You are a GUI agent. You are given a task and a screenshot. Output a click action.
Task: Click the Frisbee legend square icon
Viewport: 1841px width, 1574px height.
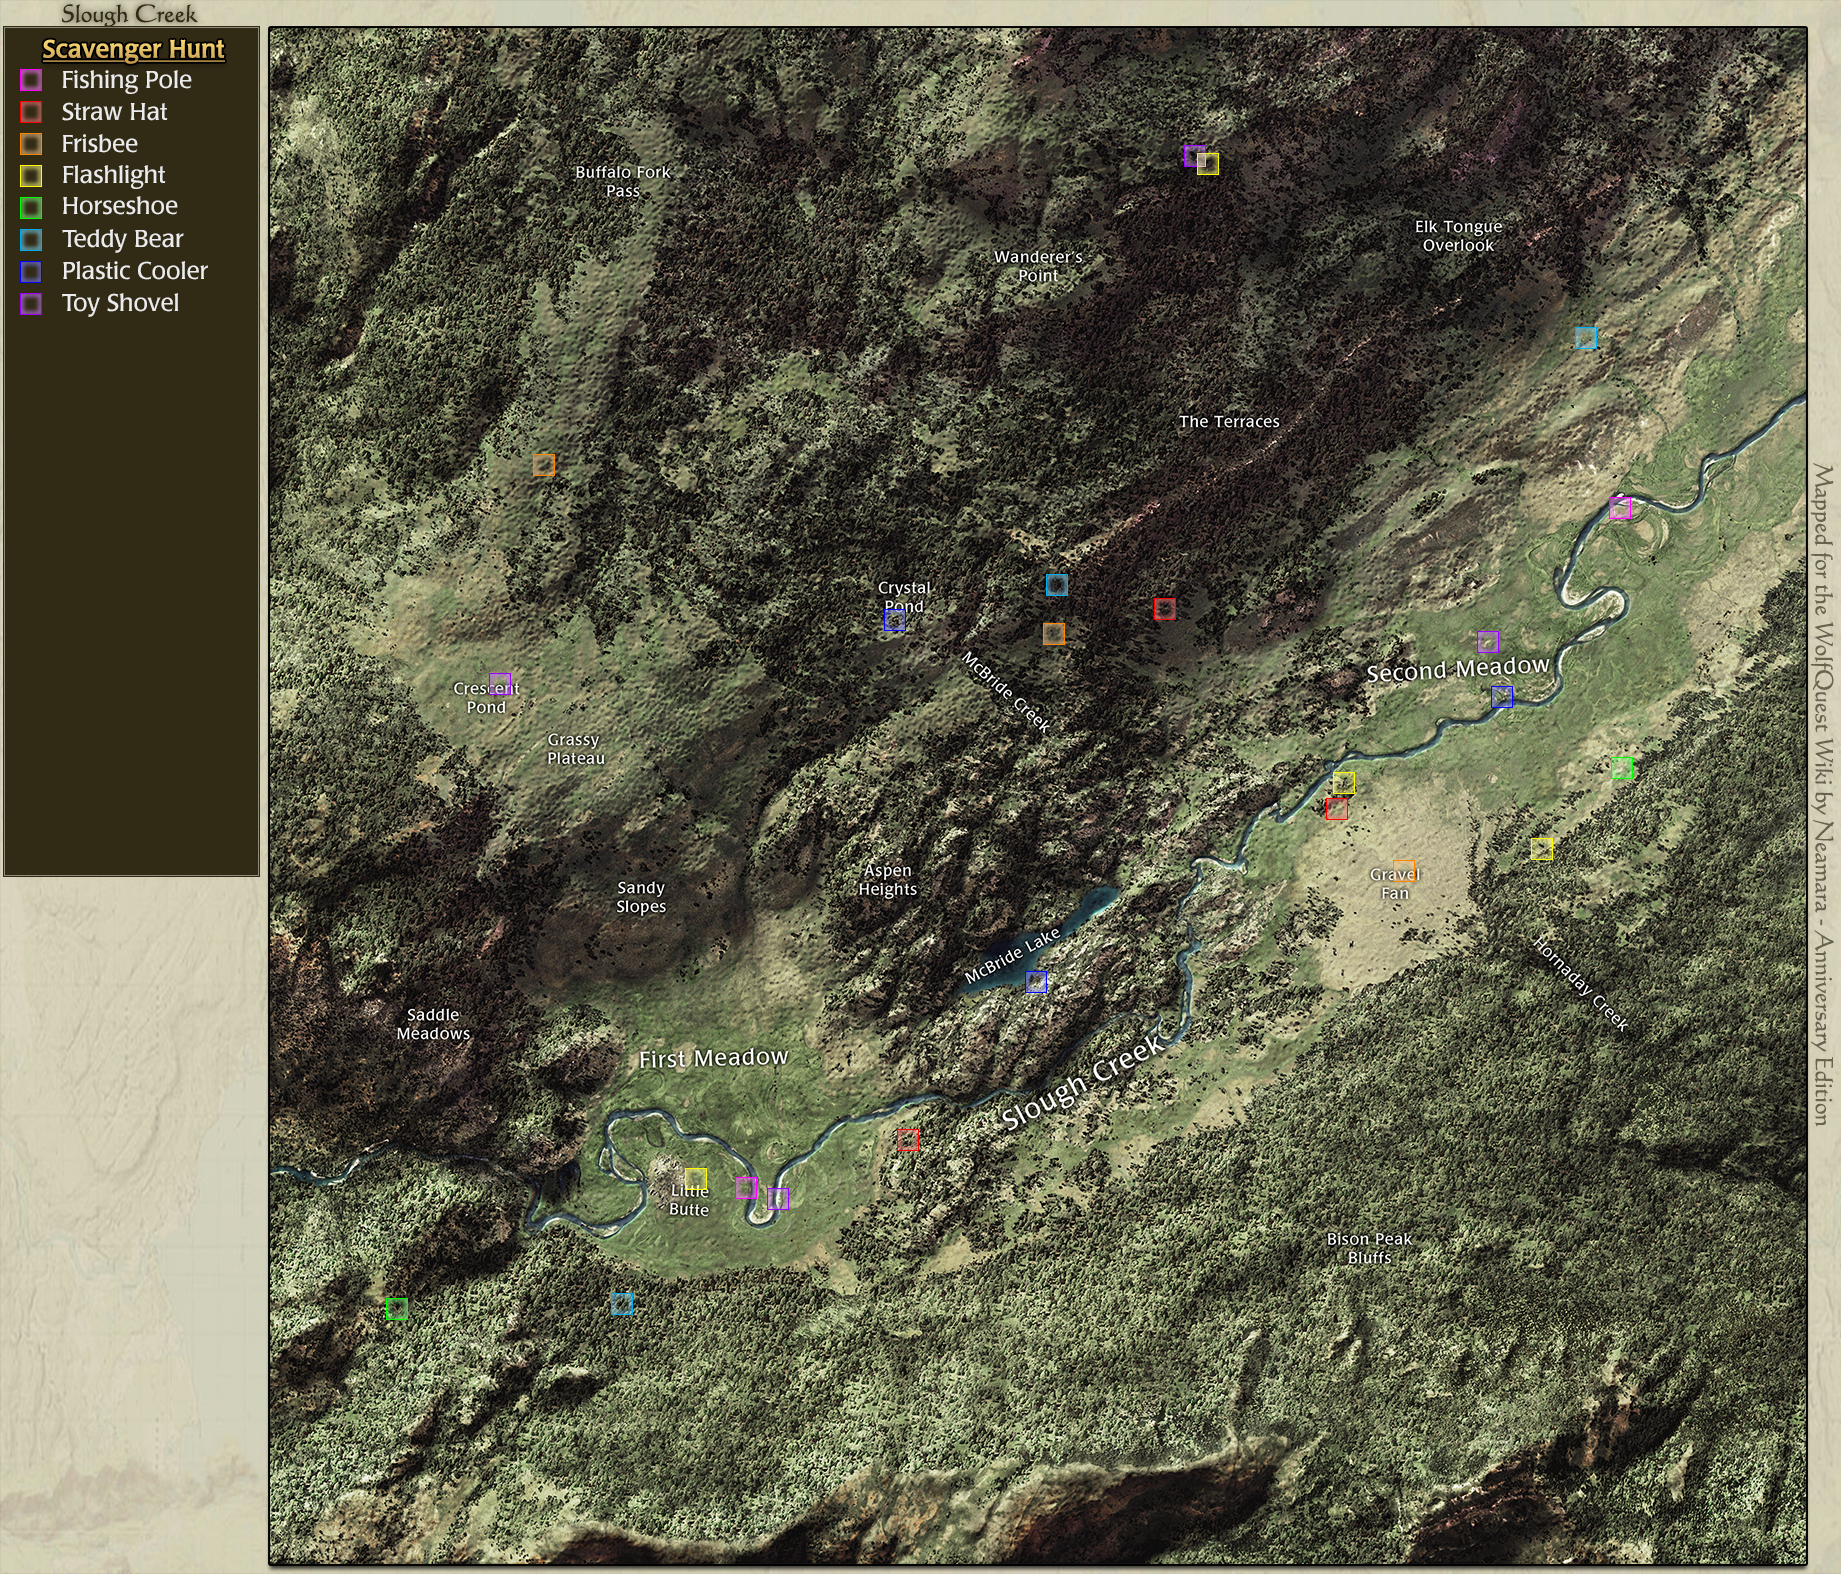click(31, 144)
